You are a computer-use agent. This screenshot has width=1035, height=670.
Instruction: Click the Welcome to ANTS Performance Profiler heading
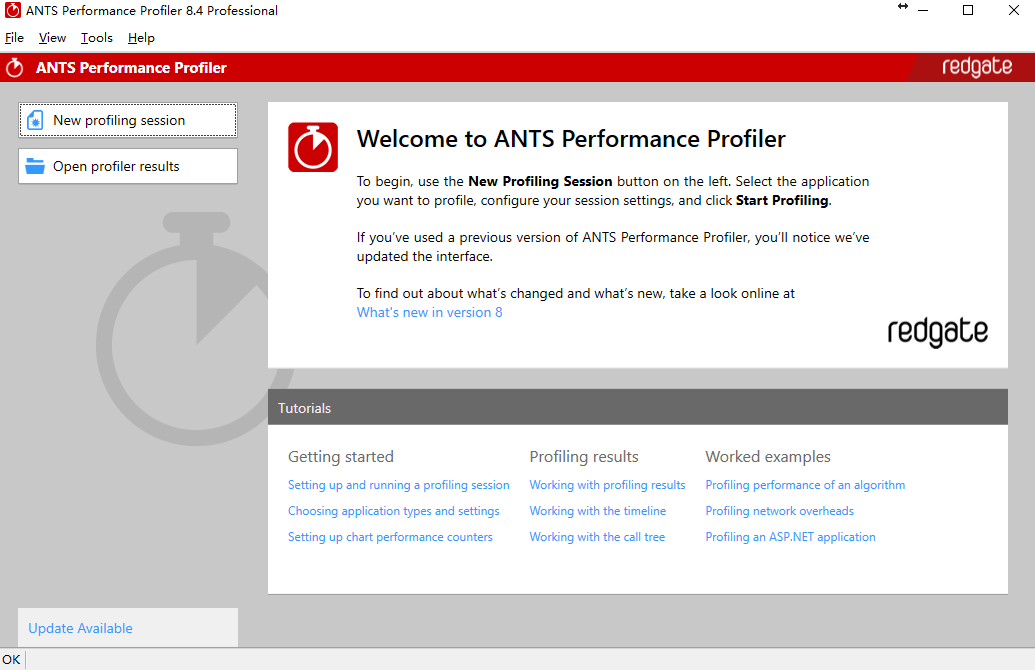[x=571, y=139]
